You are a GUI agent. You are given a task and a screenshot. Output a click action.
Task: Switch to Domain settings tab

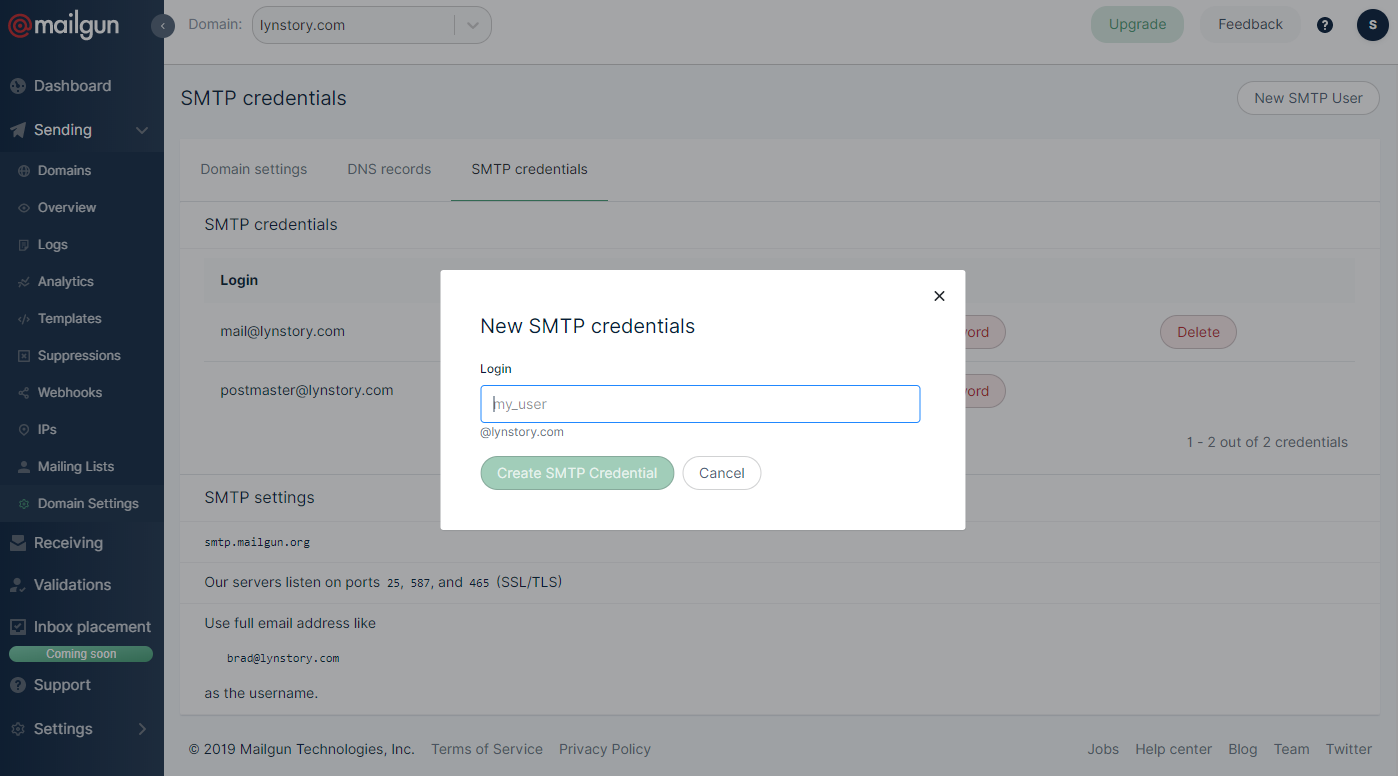tap(254, 169)
